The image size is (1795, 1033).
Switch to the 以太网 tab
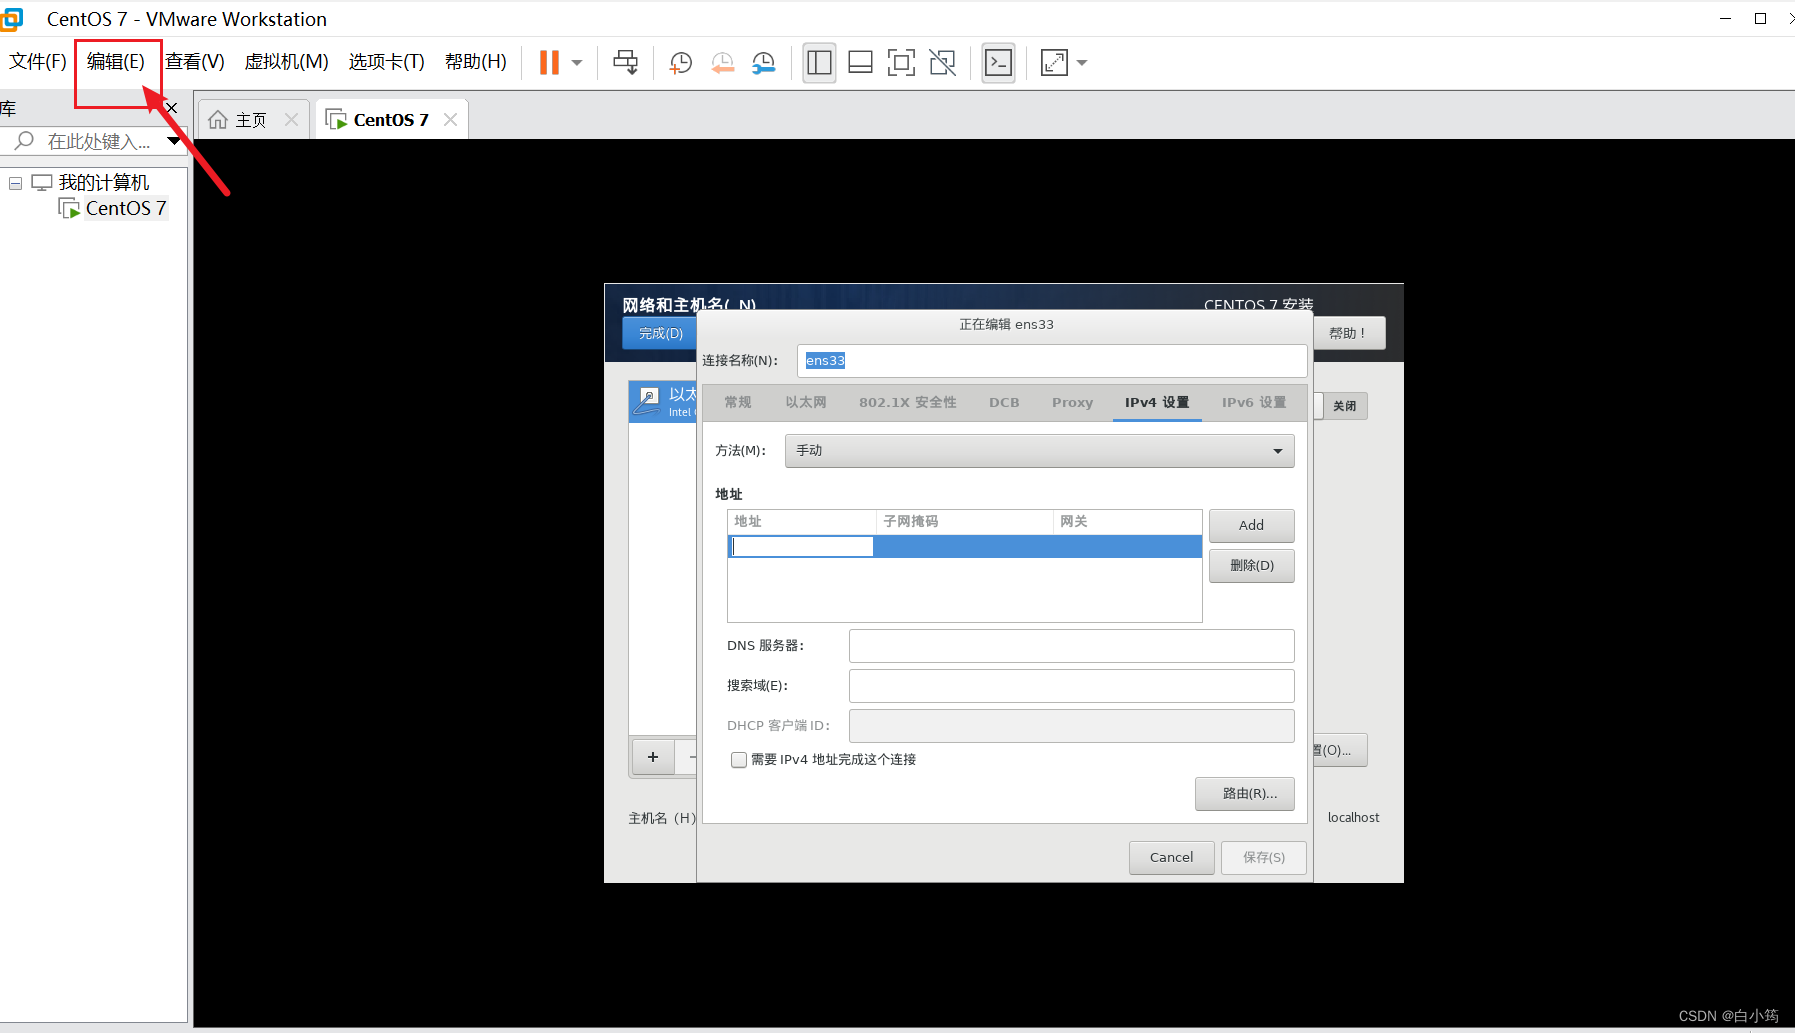pos(806,403)
